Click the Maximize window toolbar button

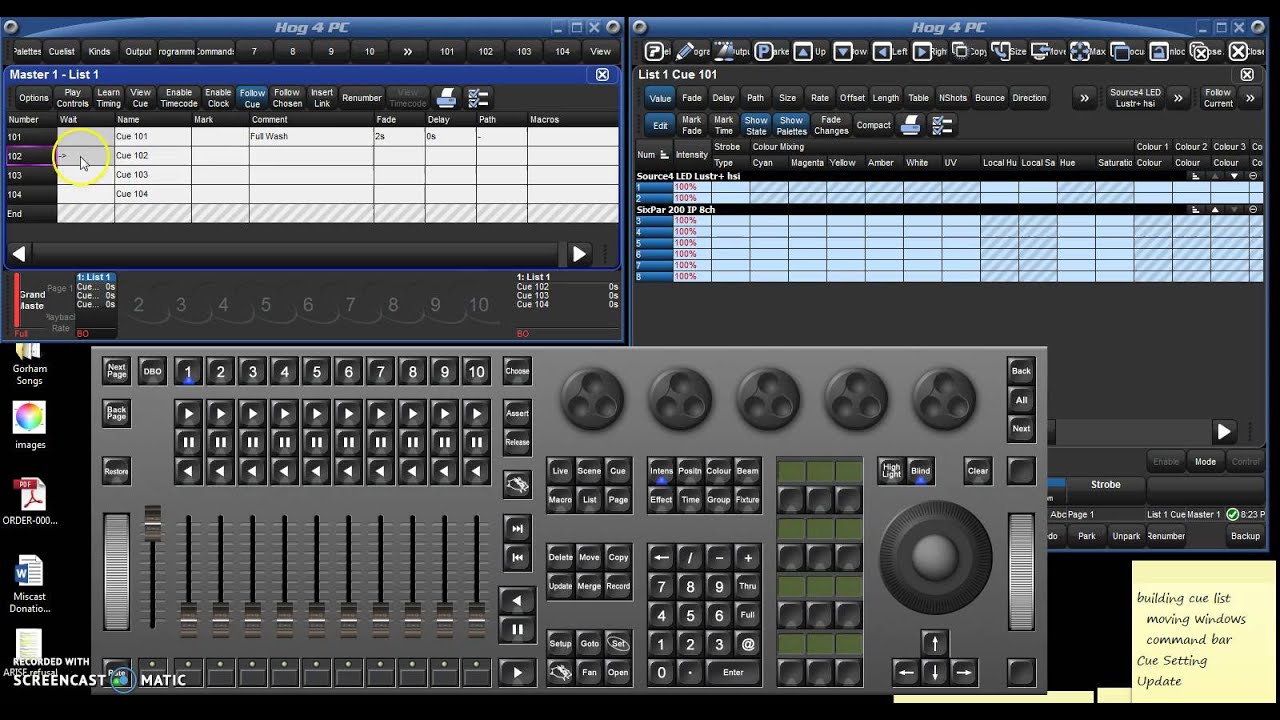point(1088,52)
